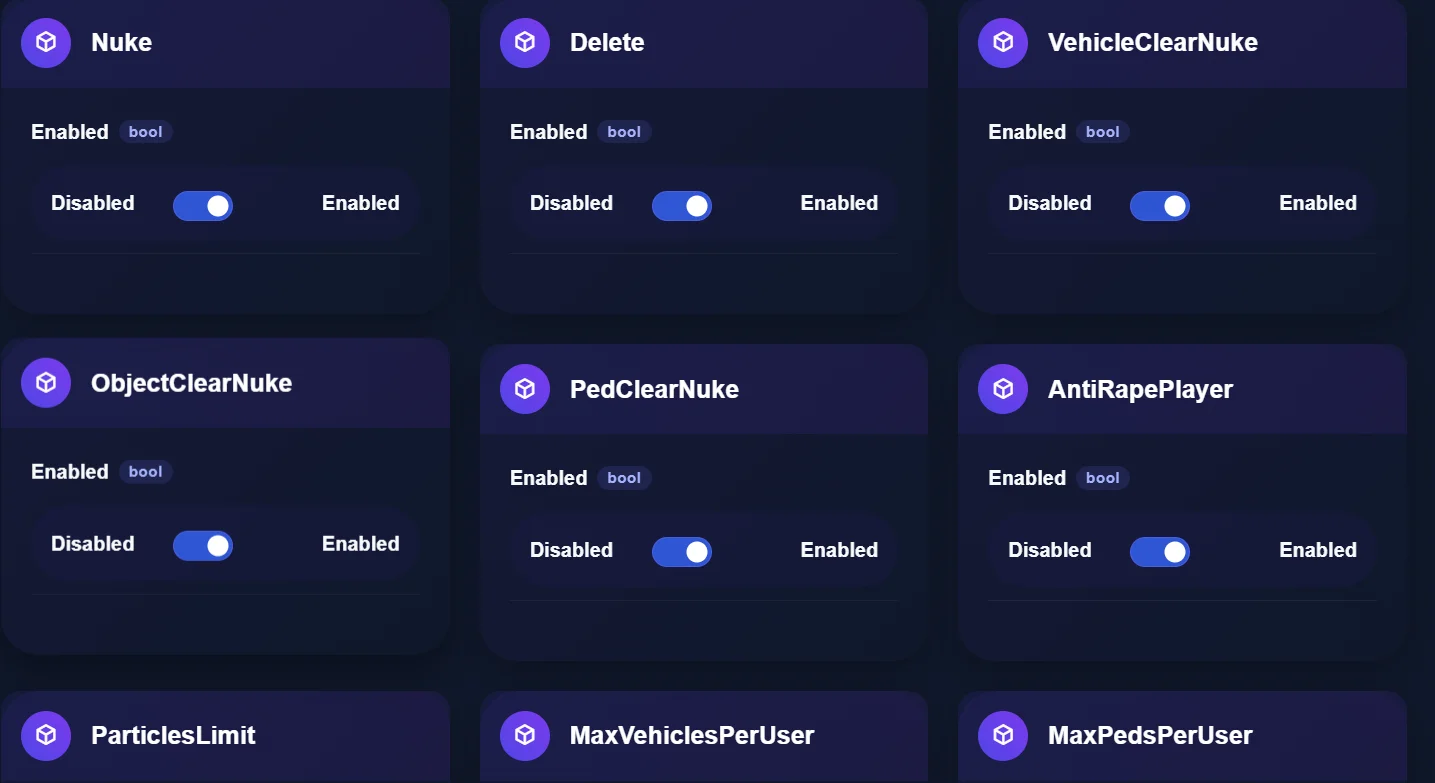Click the bool tag in Nuke card
Screen dimensions: 1435x783
[146, 132]
